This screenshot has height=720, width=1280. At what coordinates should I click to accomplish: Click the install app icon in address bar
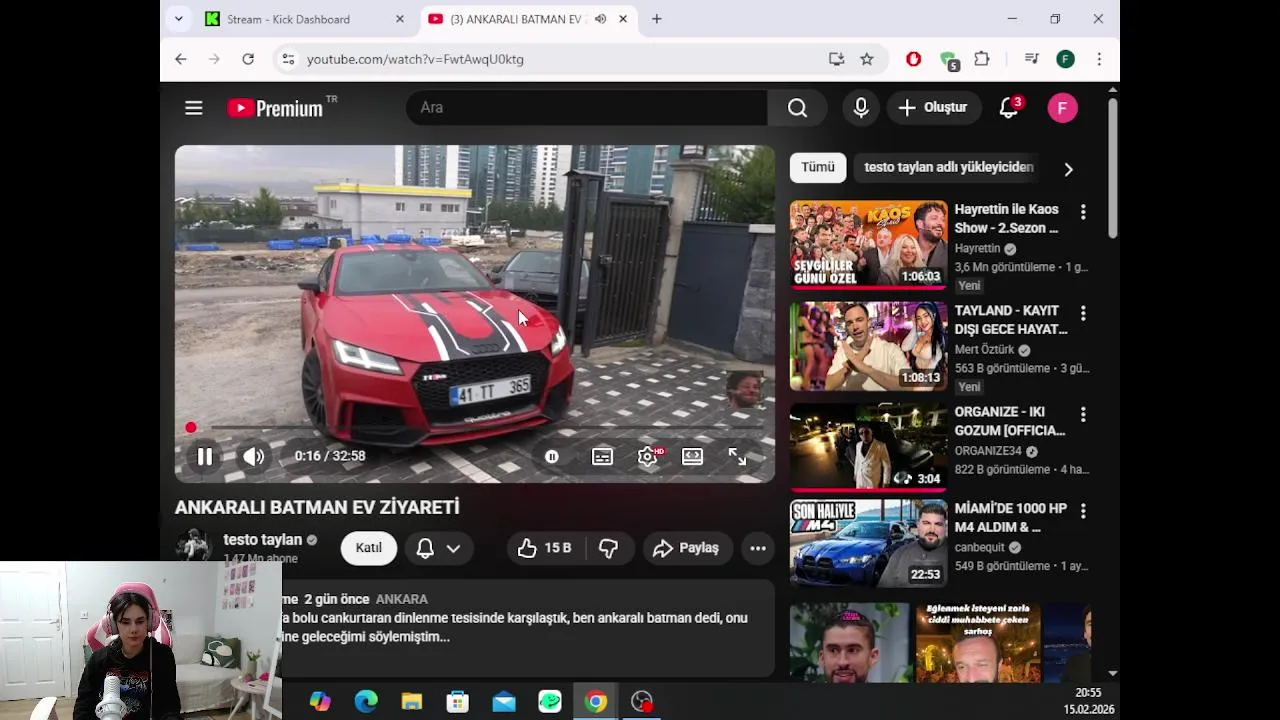pos(836,59)
